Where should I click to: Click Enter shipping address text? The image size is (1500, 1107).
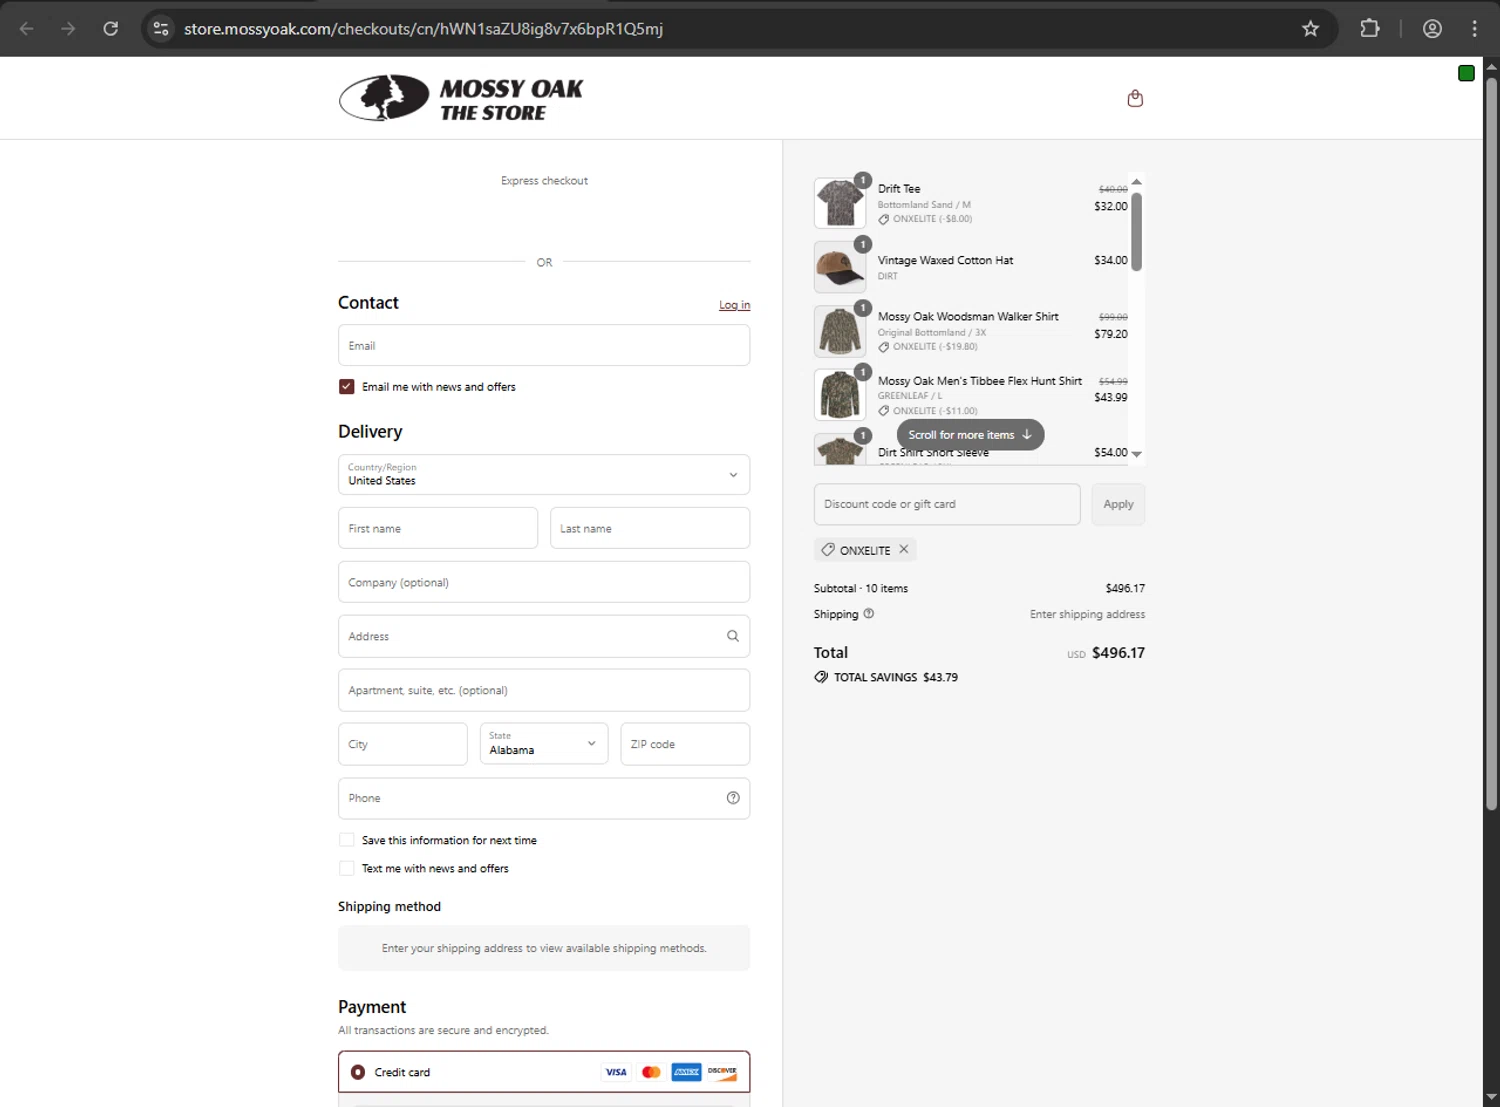point(1088,614)
